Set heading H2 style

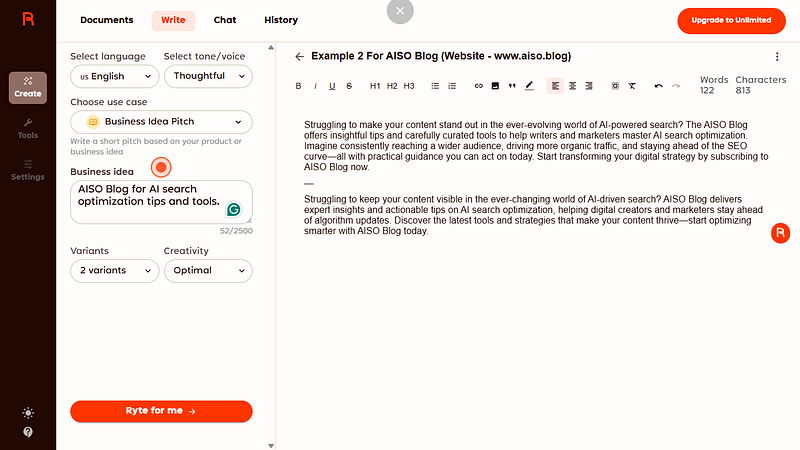[x=392, y=86]
